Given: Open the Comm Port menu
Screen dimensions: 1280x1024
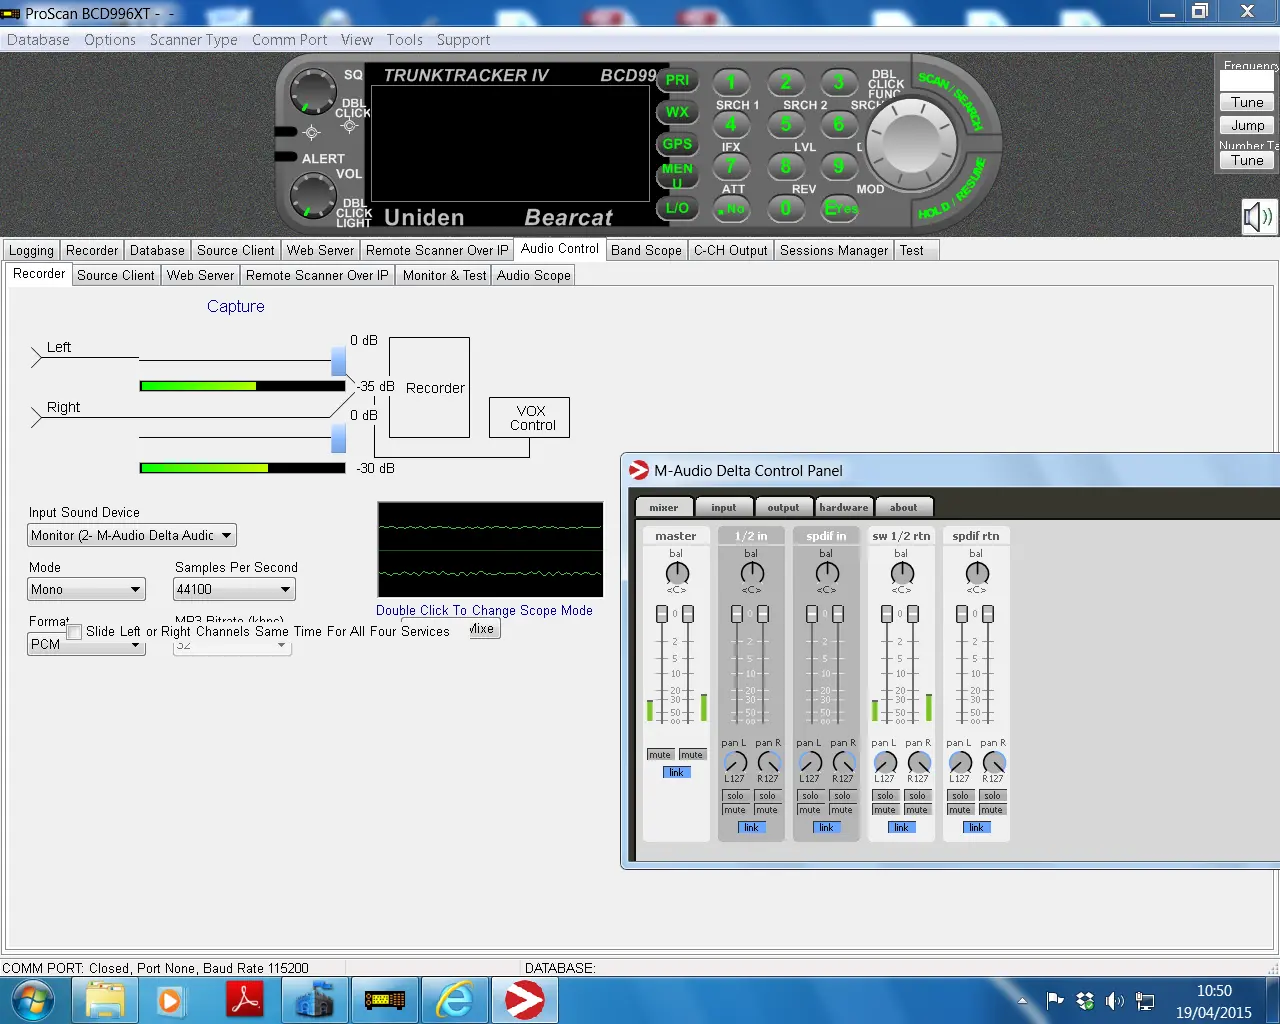Looking at the screenshot, I should tap(289, 40).
